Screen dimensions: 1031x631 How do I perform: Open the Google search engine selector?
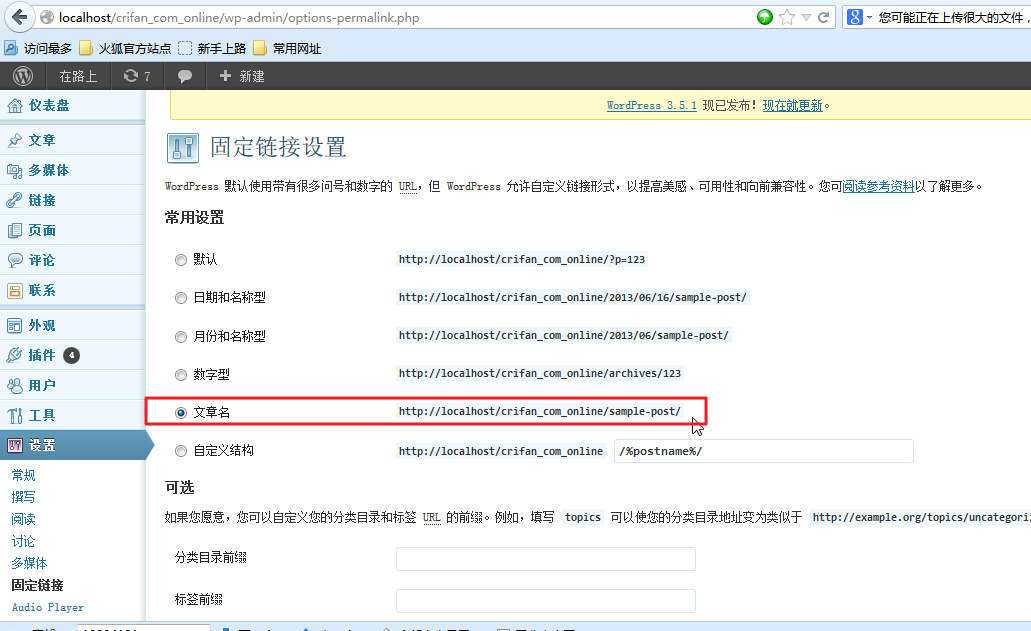(x=859, y=18)
